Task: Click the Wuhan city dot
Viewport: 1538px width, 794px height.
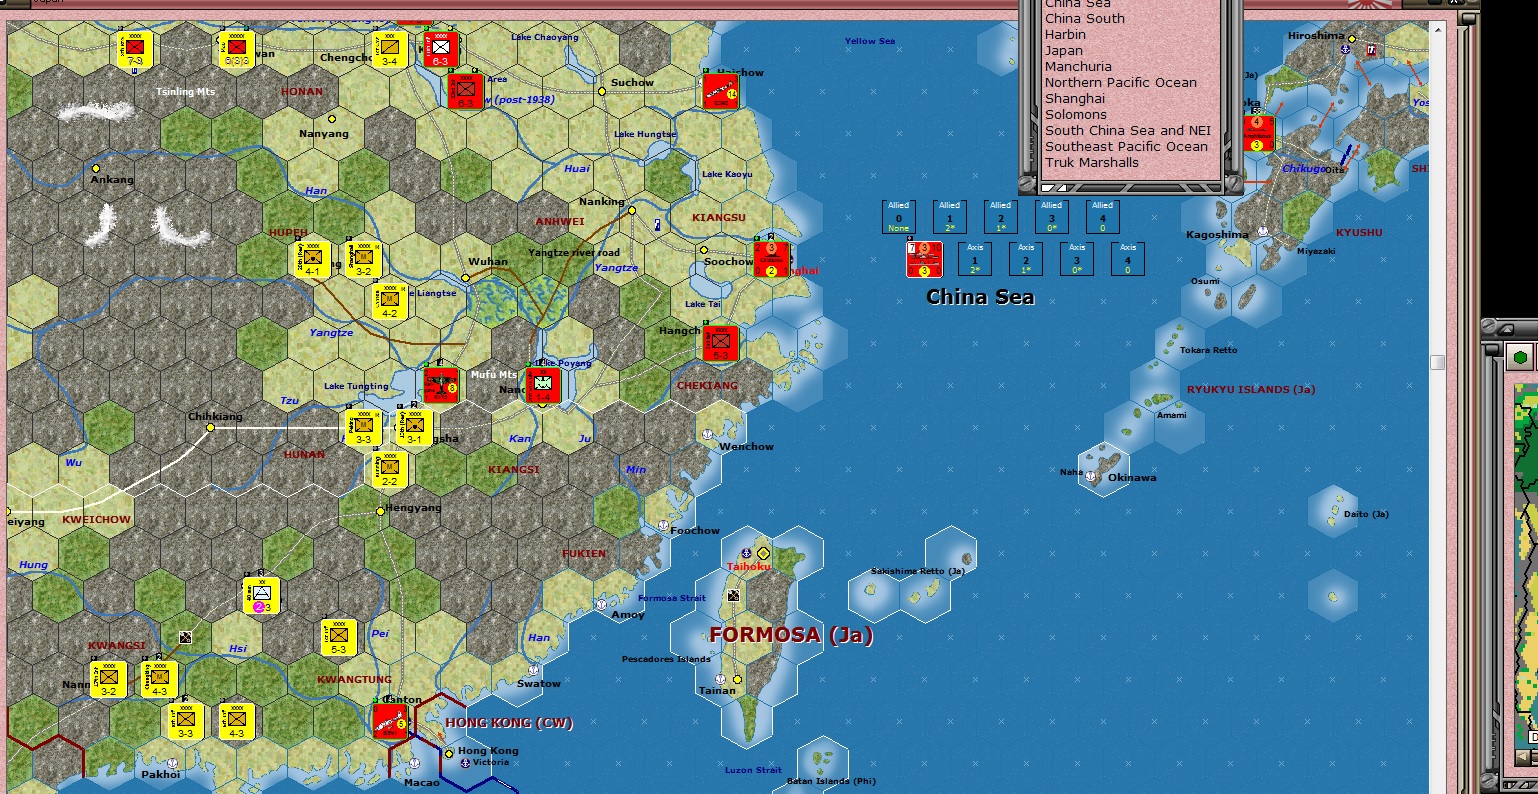Action: [x=466, y=278]
